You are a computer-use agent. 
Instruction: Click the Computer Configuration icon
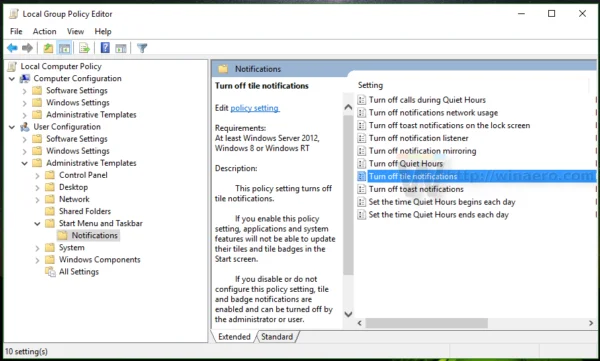pyautogui.click(x=25, y=78)
